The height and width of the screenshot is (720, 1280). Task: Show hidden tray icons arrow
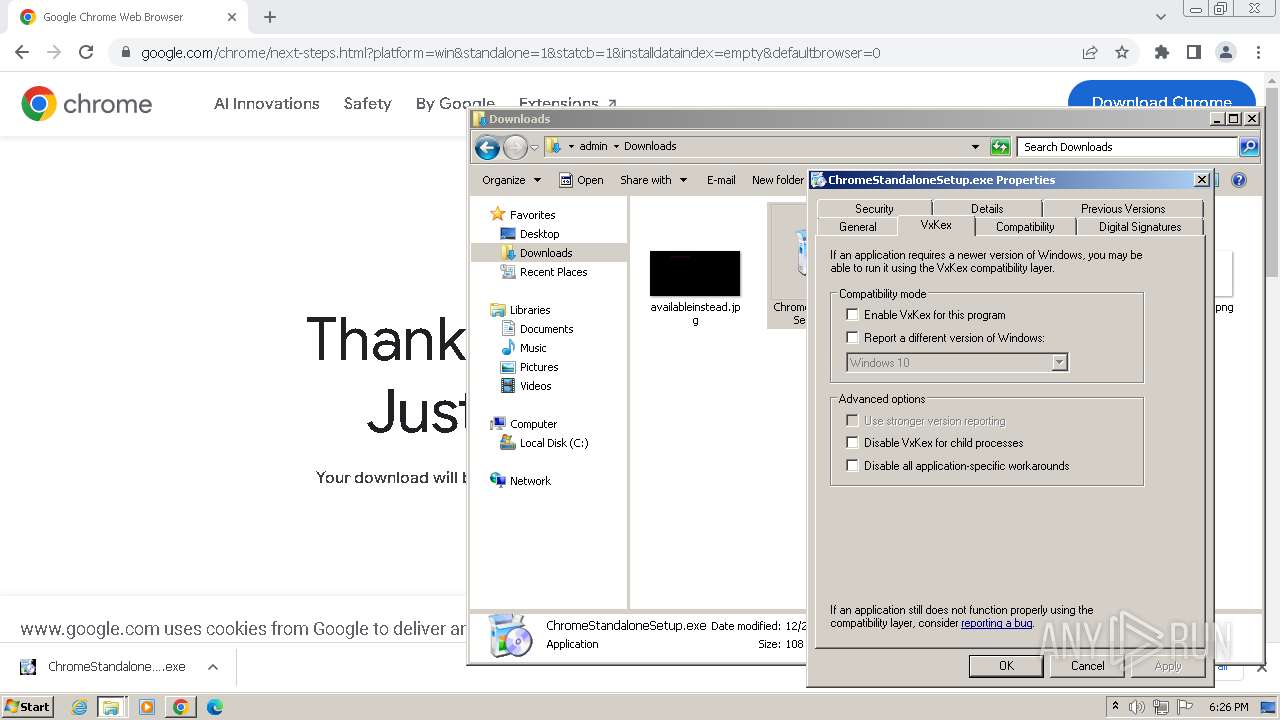[1116, 706]
